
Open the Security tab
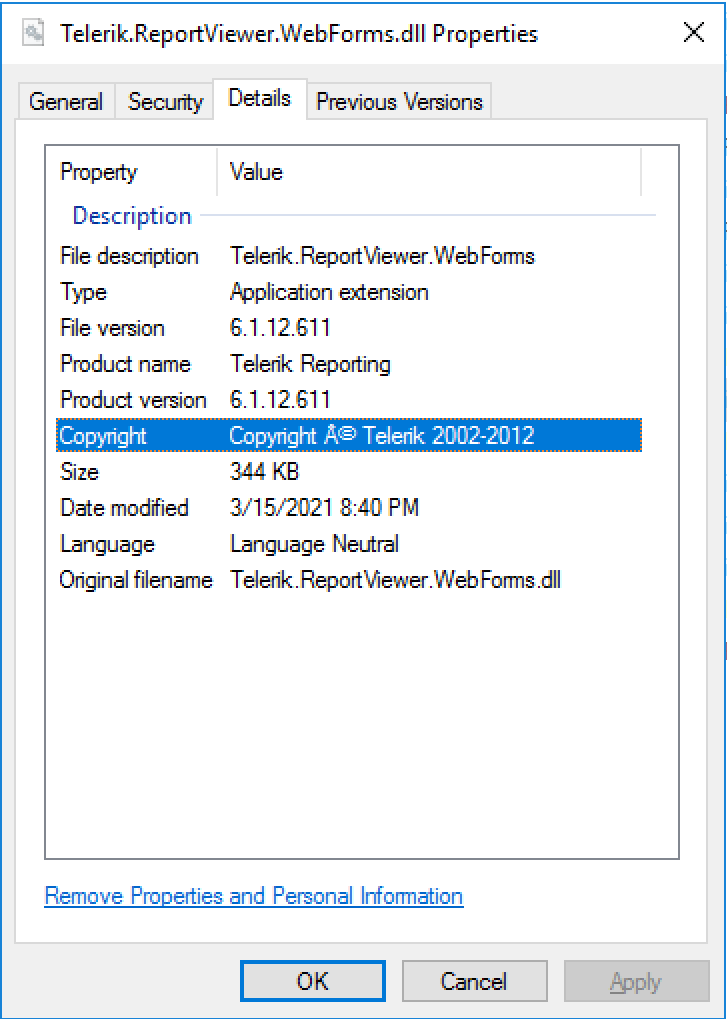[x=165, y=102]
